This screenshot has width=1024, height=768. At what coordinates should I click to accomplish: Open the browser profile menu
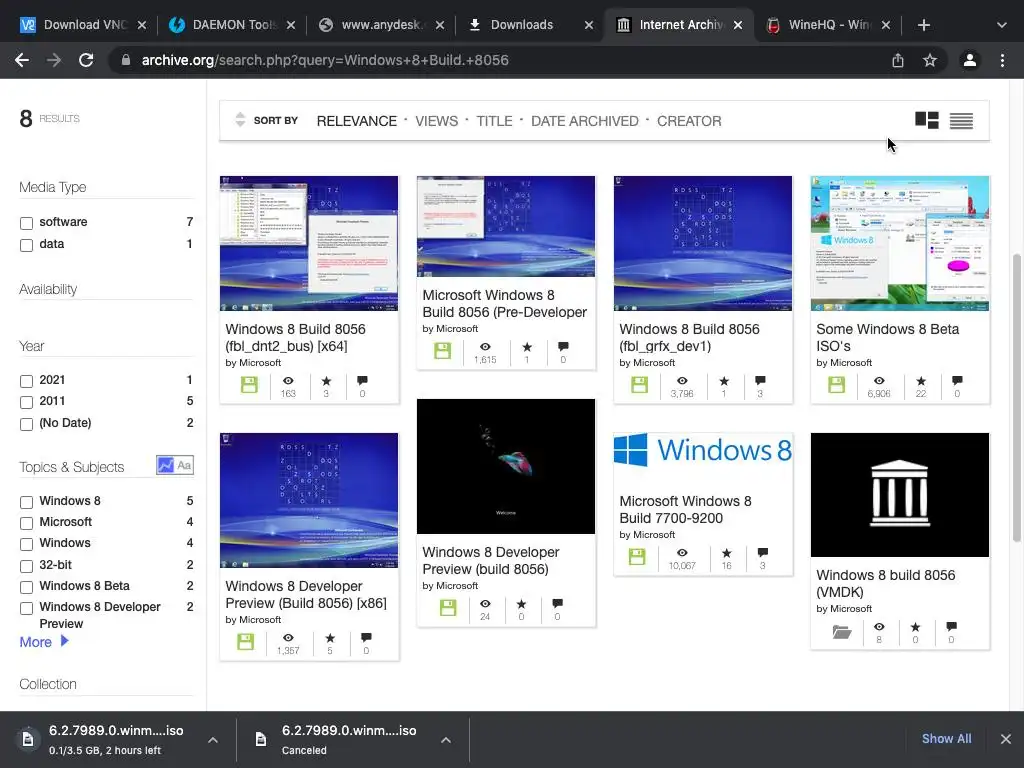970,60
